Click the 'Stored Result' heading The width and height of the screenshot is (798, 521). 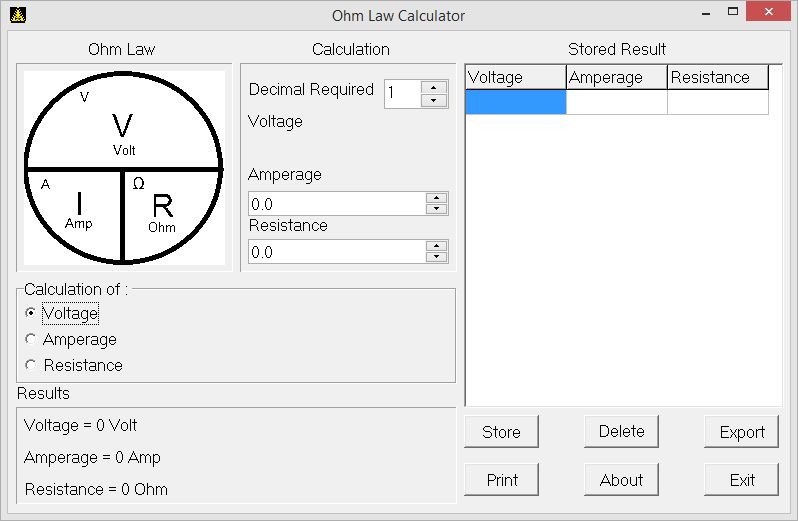click(617, 49)
